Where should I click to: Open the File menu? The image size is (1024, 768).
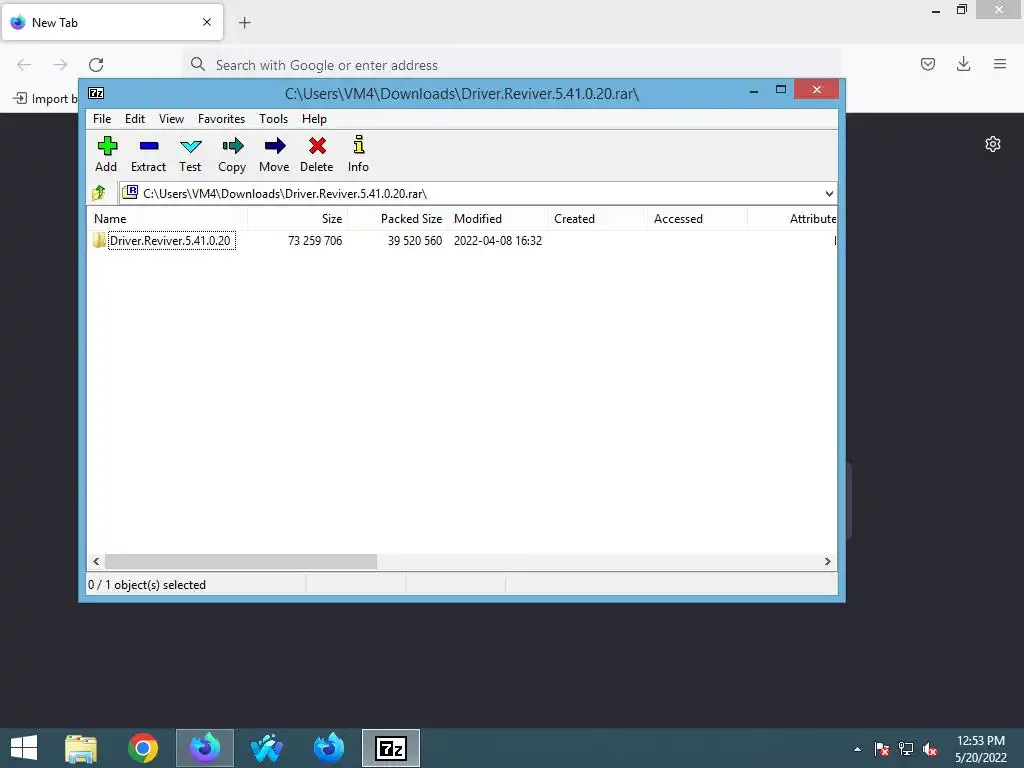coord(102,119)
